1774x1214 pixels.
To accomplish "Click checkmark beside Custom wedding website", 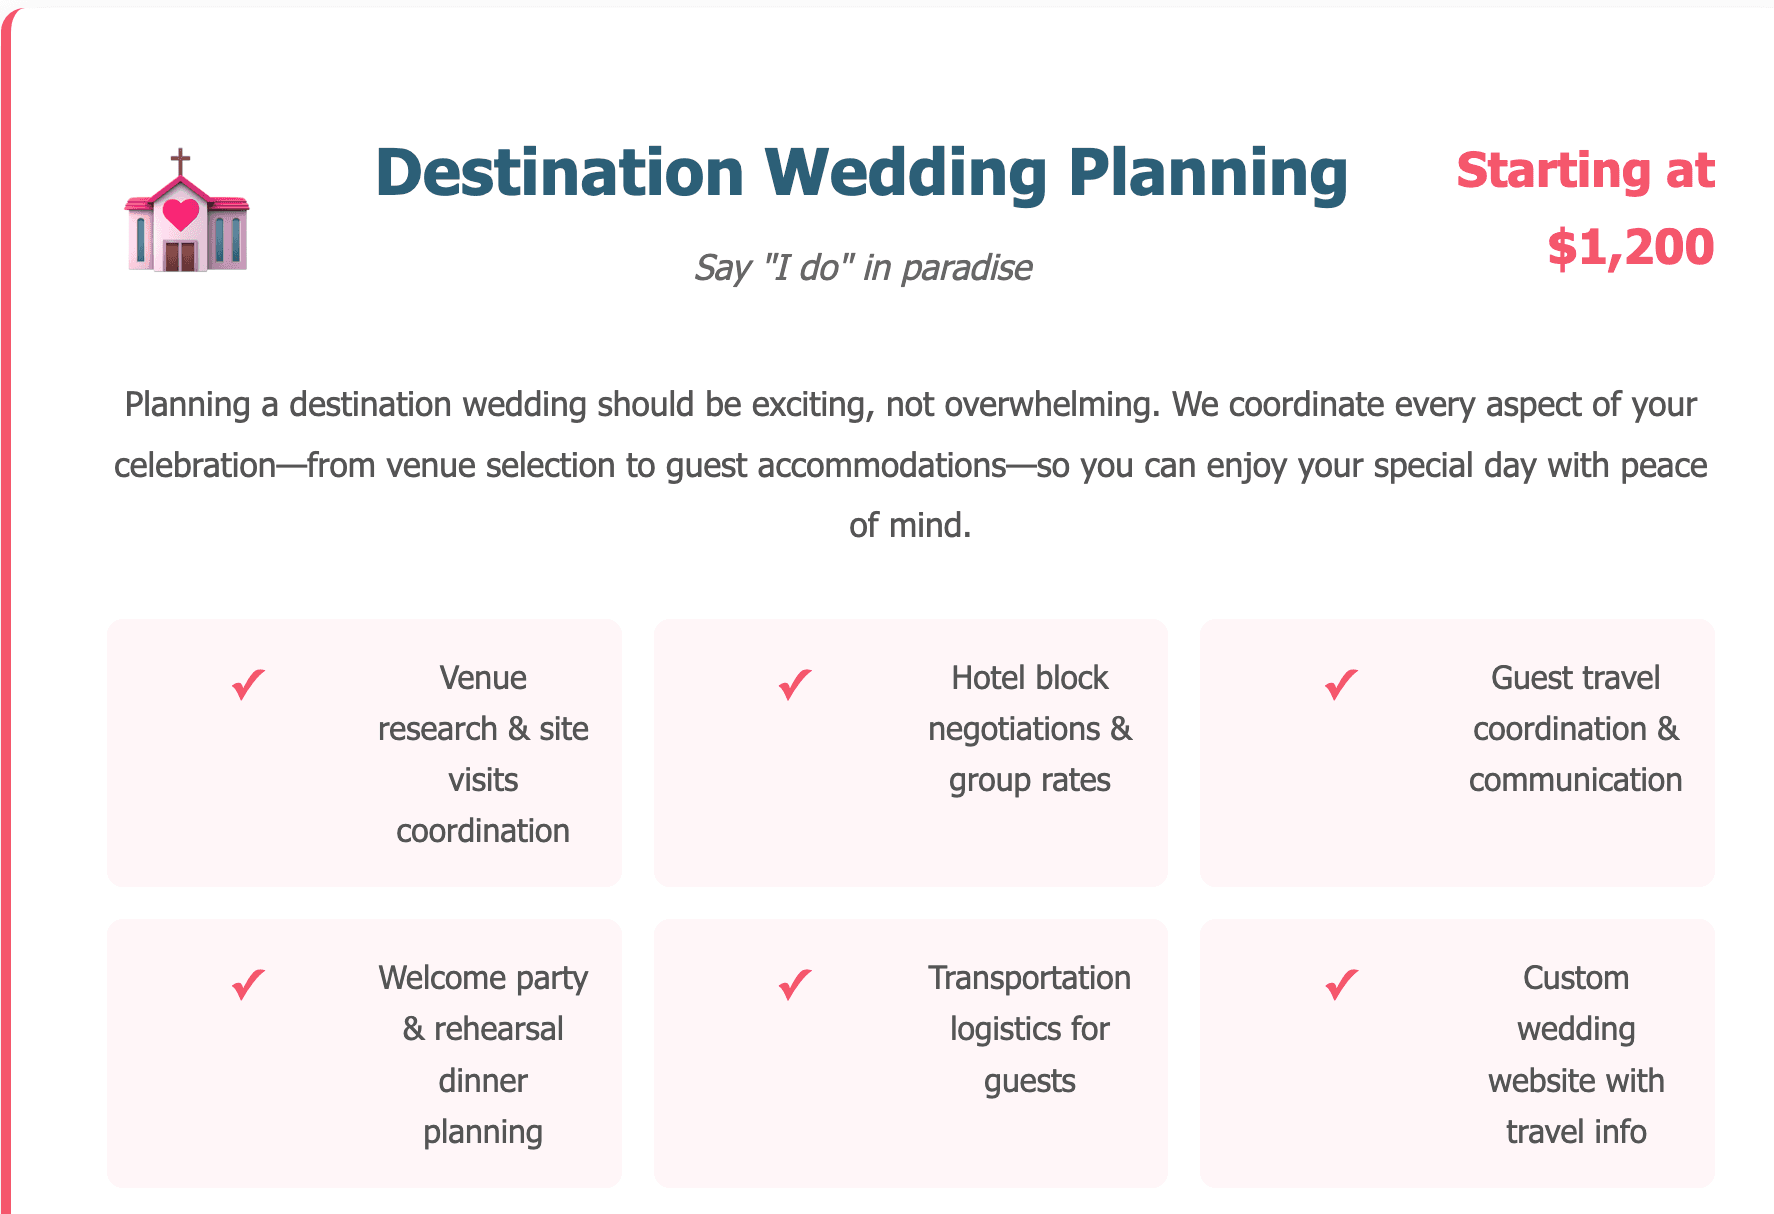I will (1341, 985).
